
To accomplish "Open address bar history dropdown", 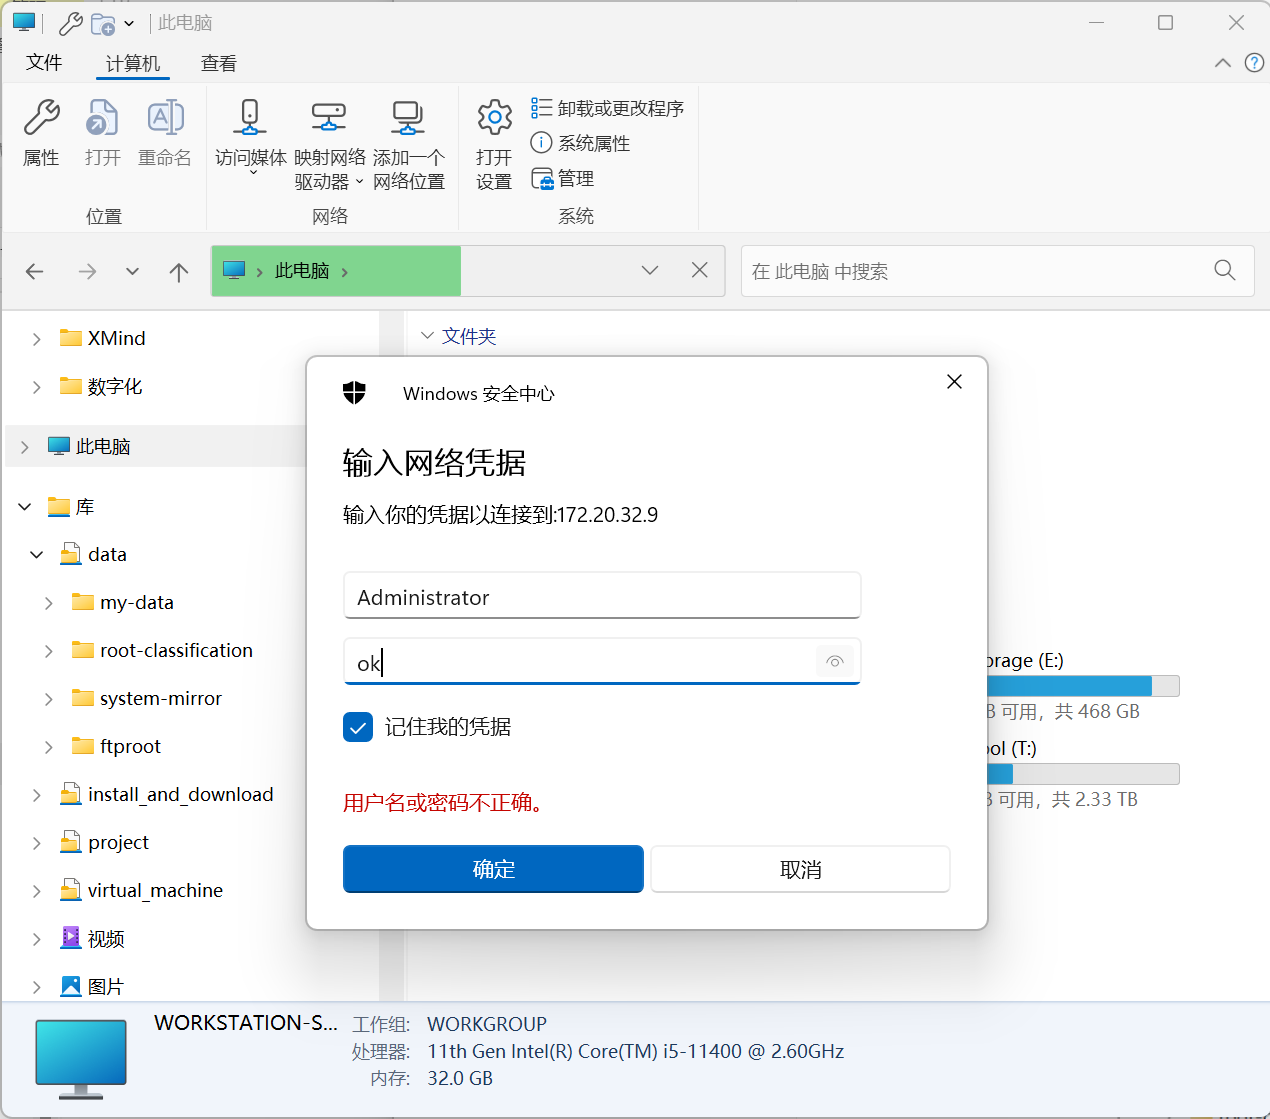I will coord(650,271).
